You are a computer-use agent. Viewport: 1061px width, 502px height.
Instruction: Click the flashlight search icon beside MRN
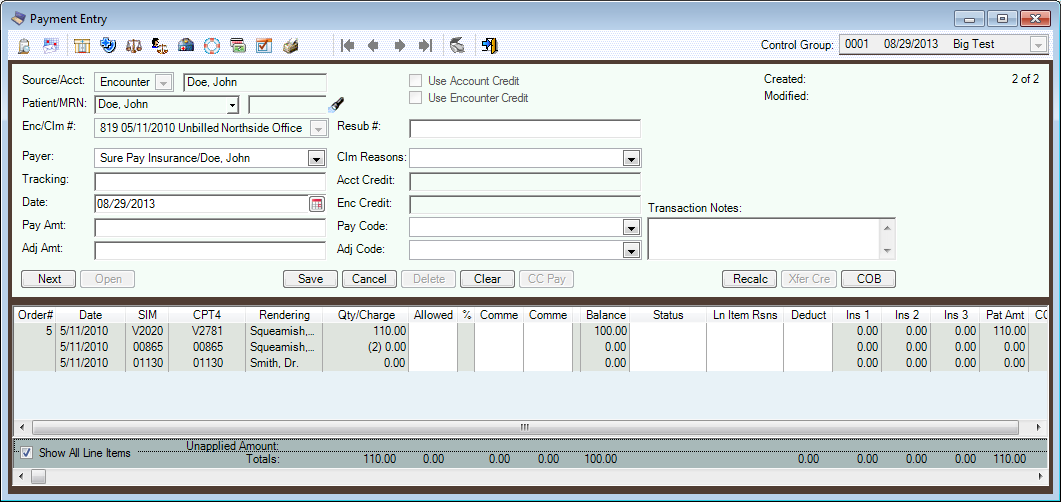coord(337,105)
